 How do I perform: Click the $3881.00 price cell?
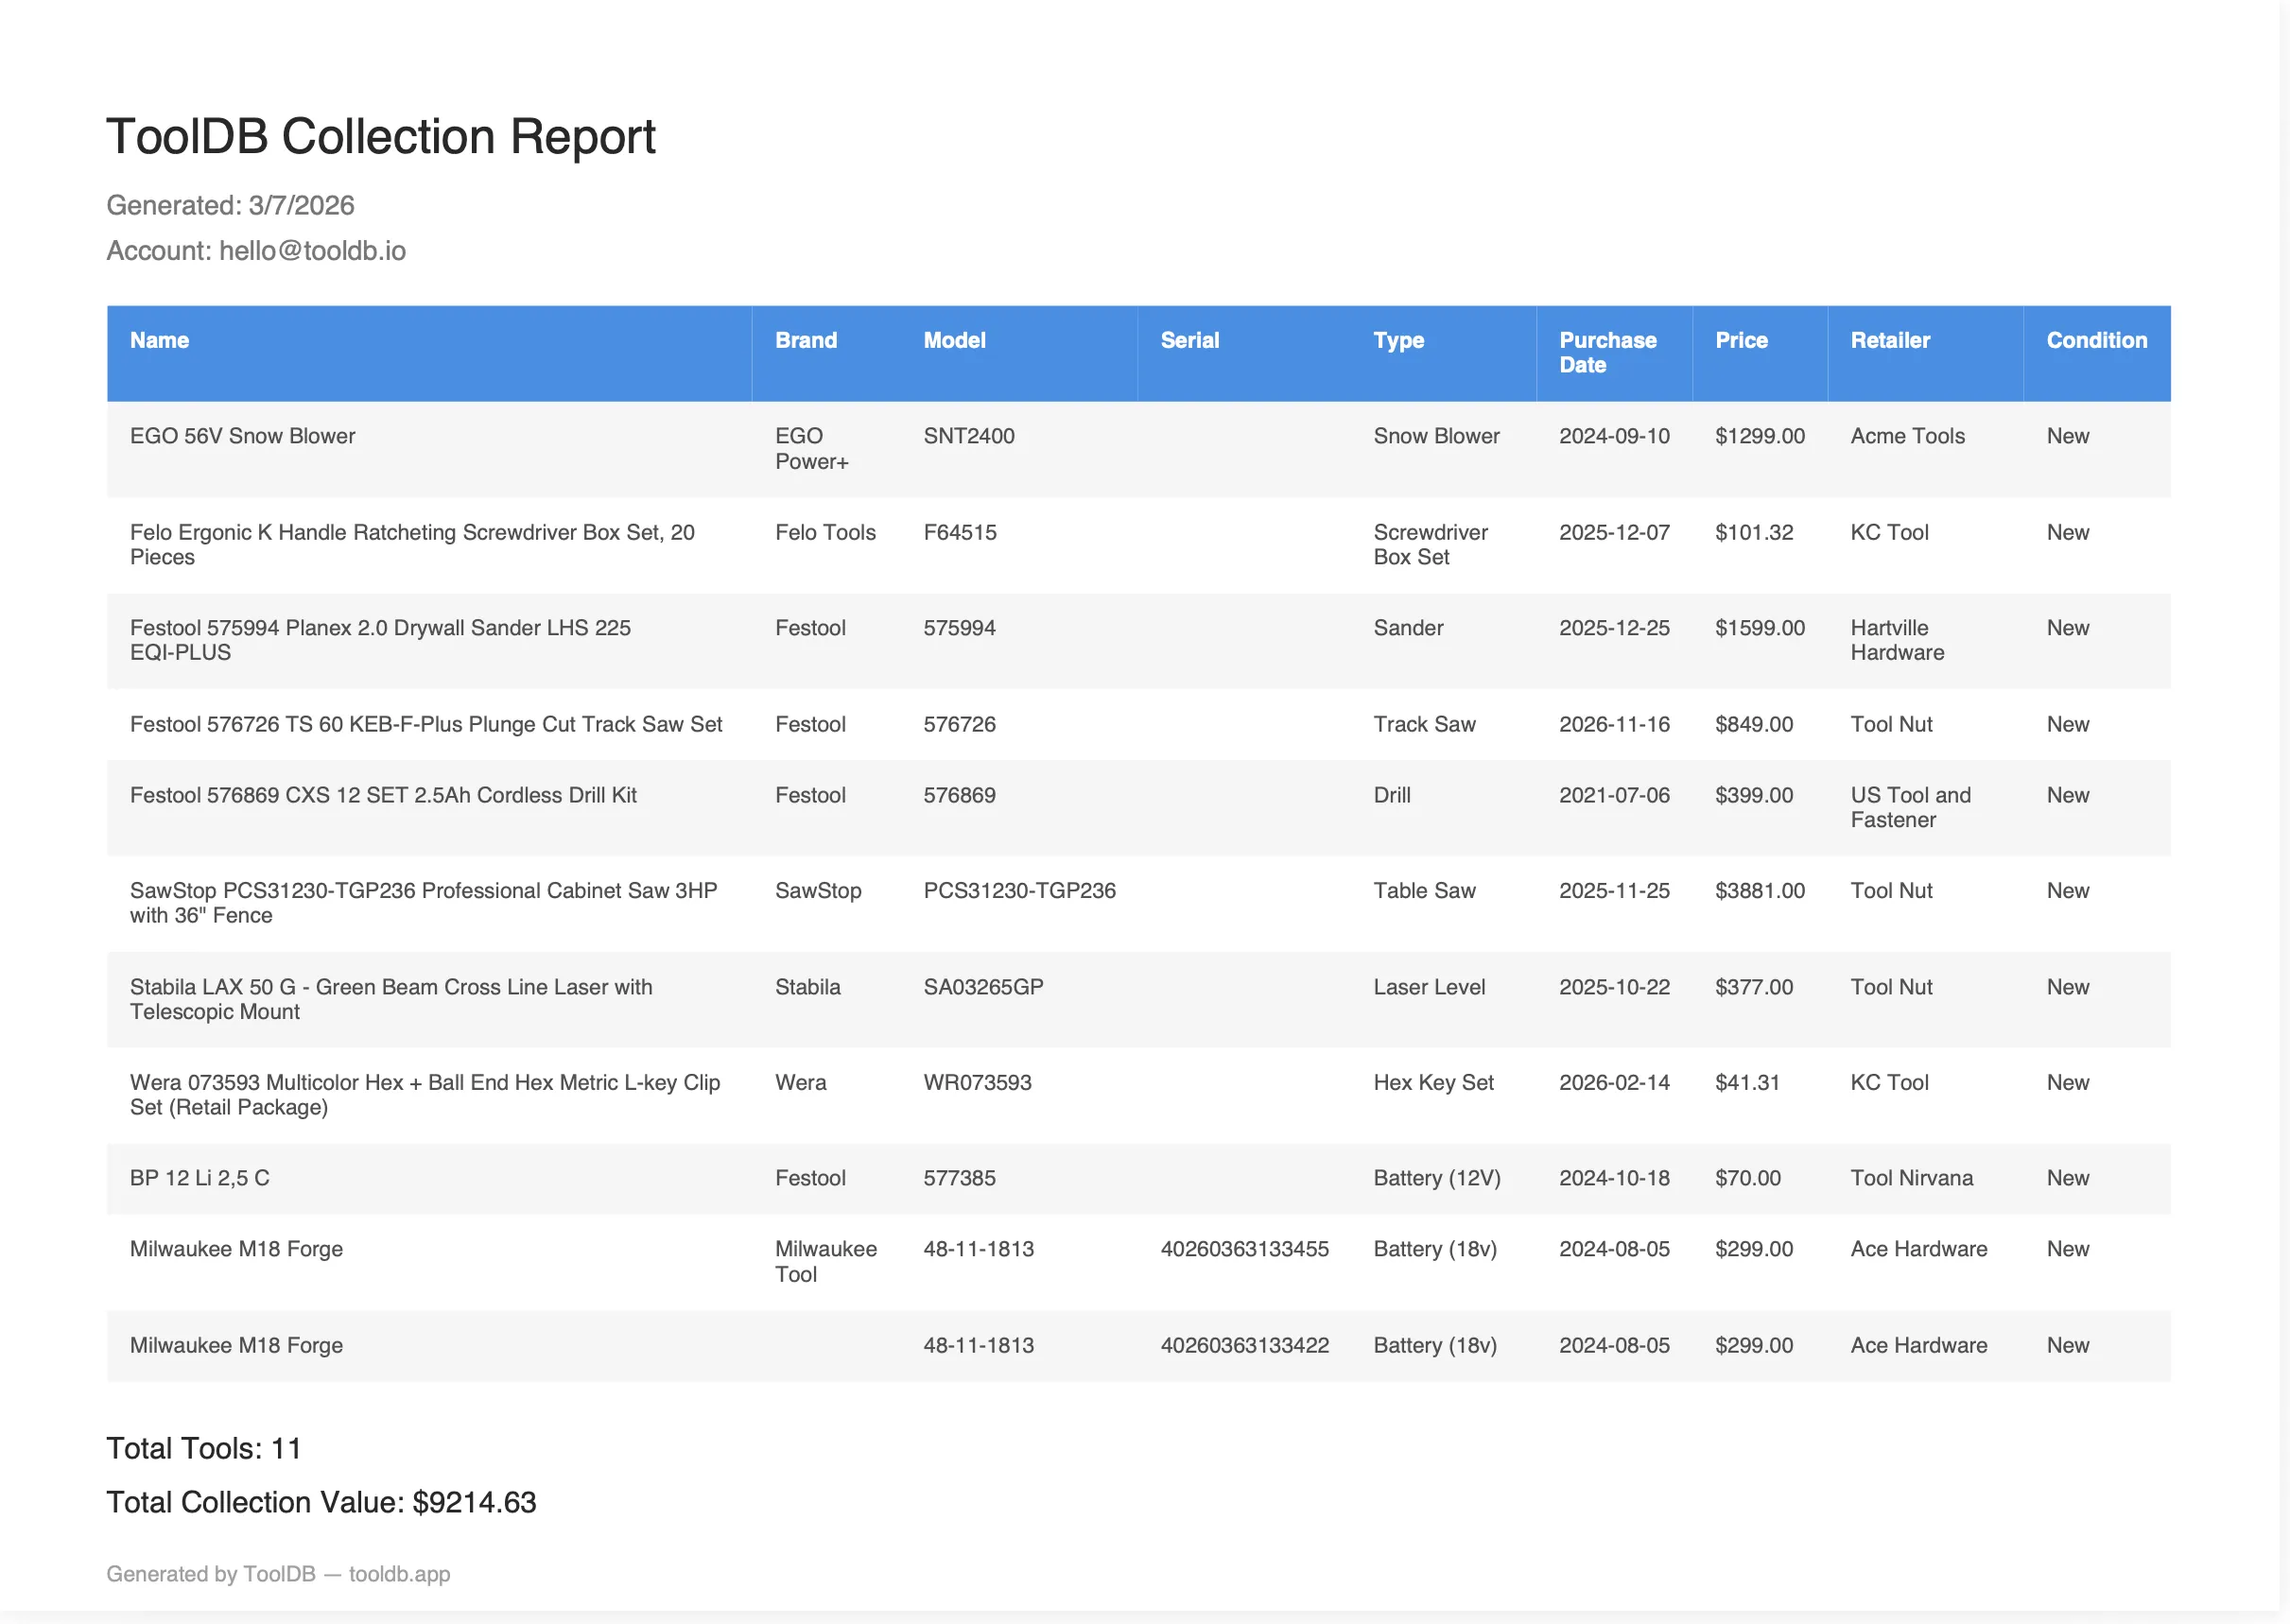pyautogui.click(x=1760, y=890)
